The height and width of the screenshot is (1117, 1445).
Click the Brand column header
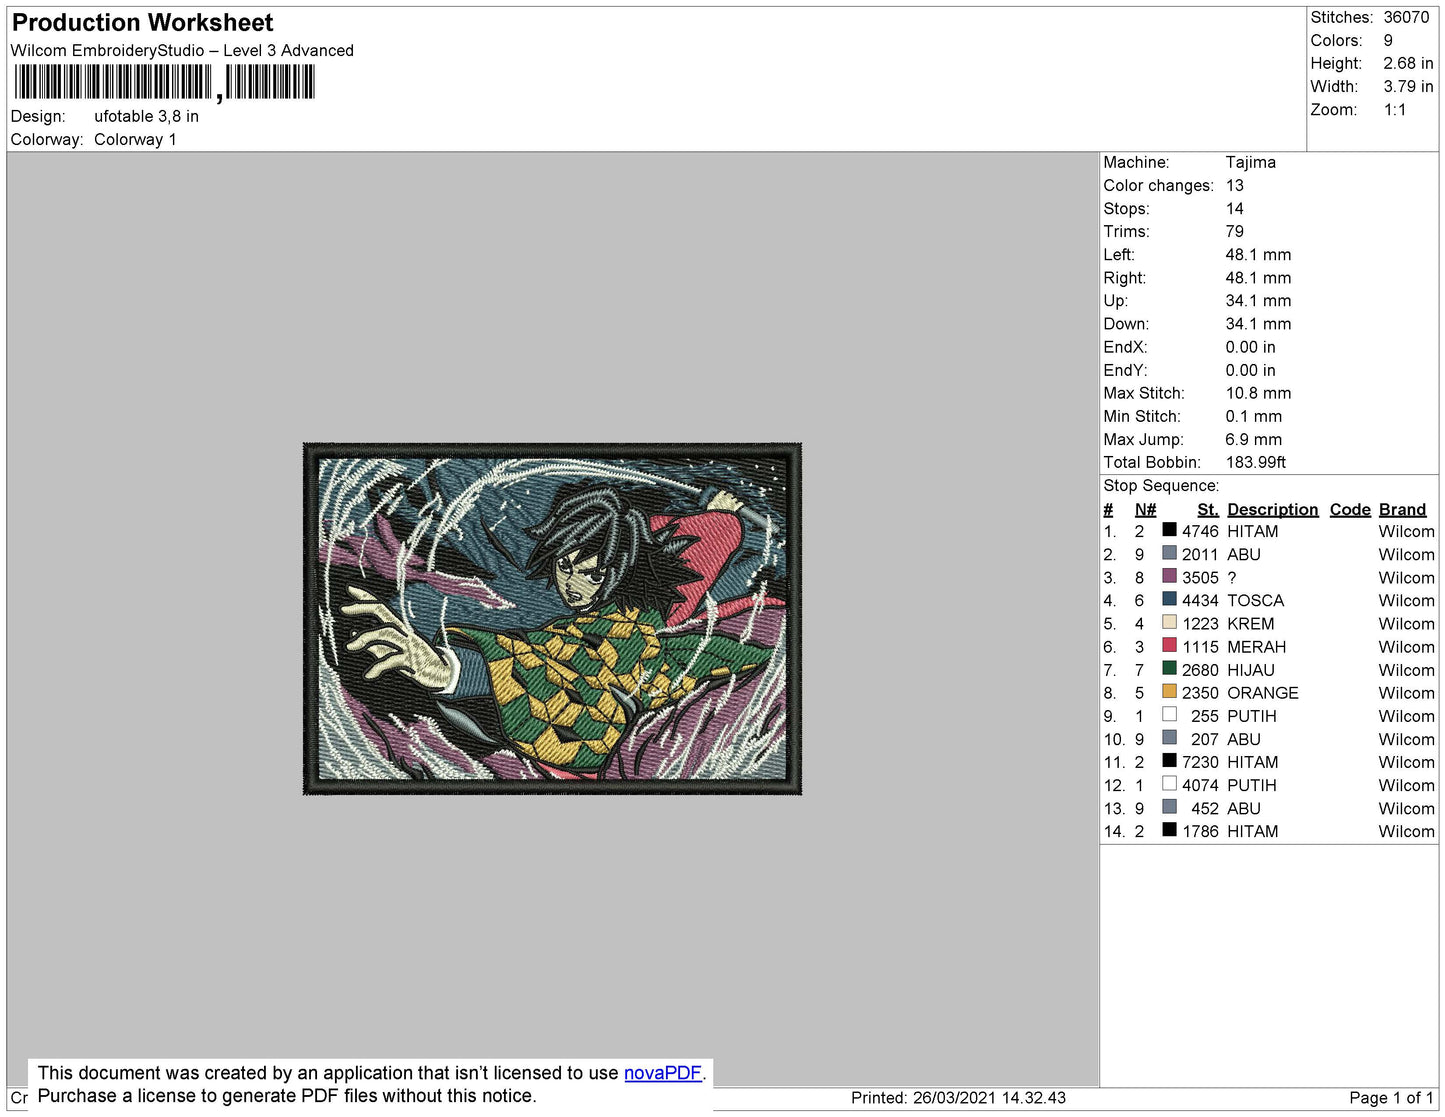[1402, 509]
